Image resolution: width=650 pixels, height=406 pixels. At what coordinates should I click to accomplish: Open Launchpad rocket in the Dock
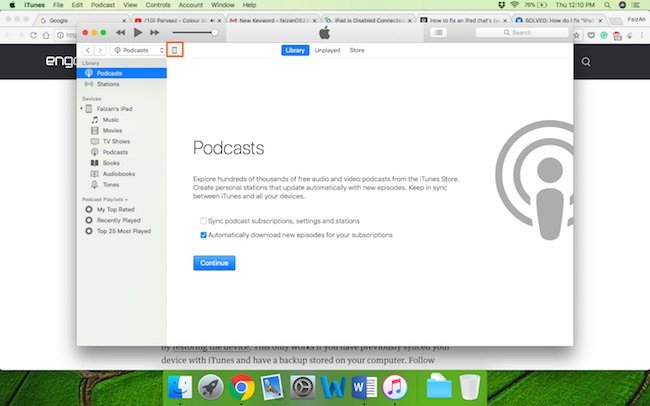pyautogui.click(x=211, y=387)
